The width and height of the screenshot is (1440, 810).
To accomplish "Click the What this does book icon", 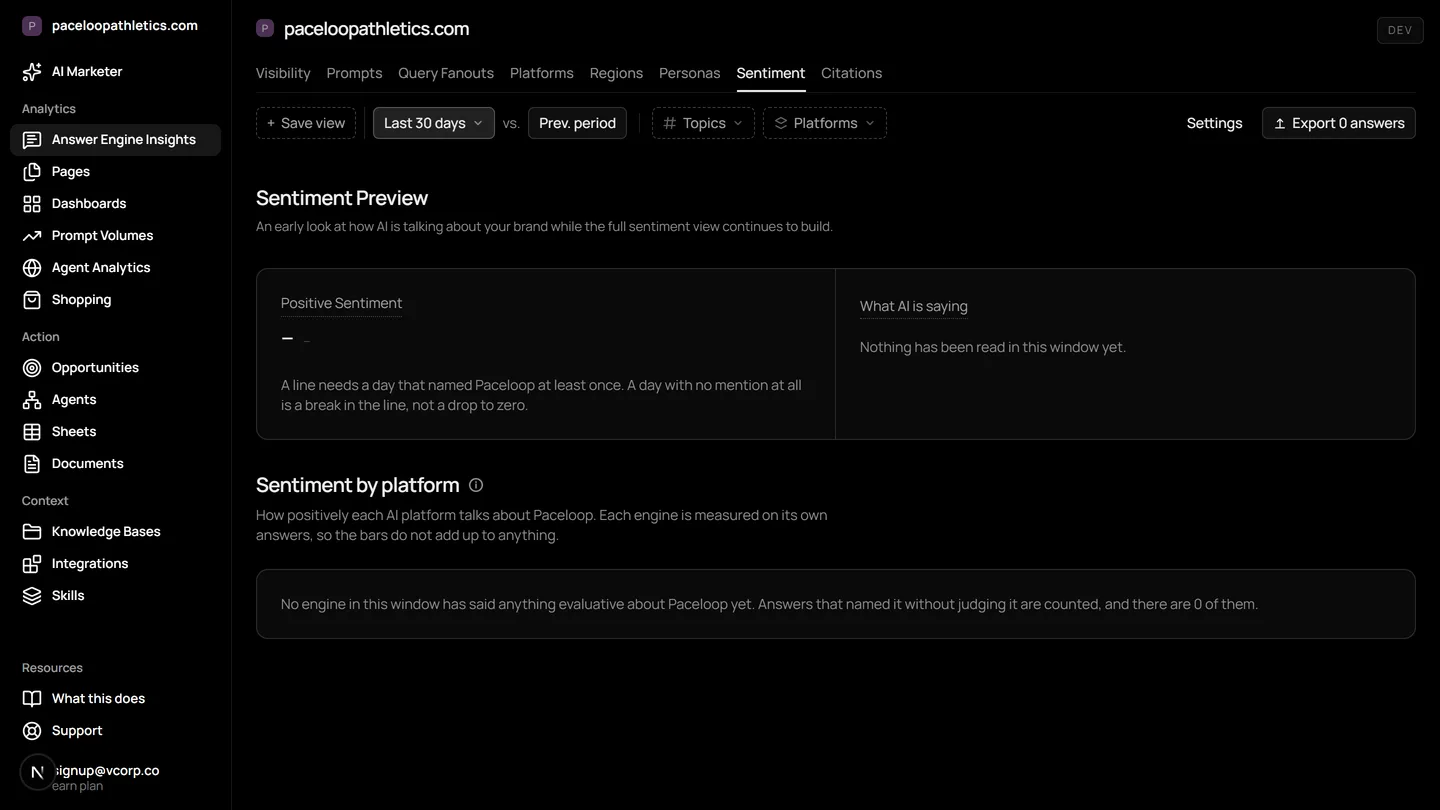I will pyautogui.click(x=32, y=699).
